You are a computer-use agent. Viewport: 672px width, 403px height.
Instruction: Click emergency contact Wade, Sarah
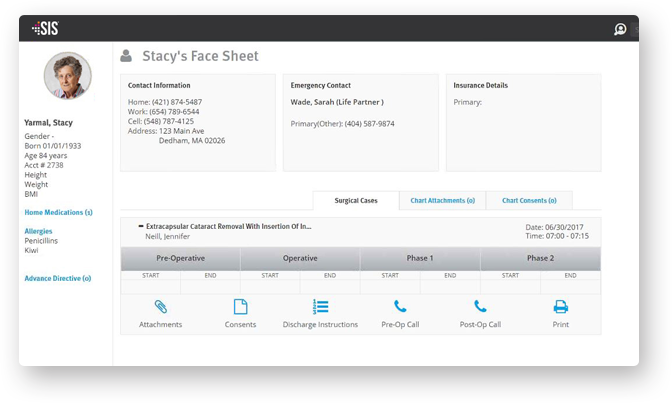coord(337,102)
